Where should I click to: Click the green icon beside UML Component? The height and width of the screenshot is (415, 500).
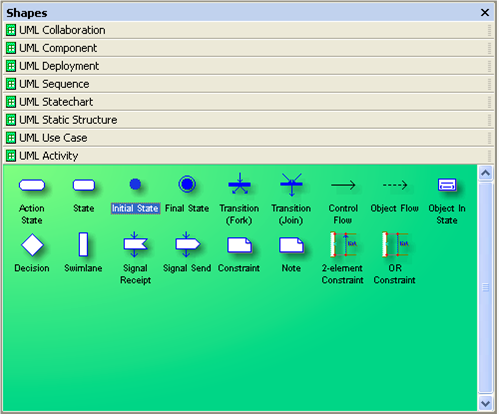pyautogui.click(x=11, y=48)
